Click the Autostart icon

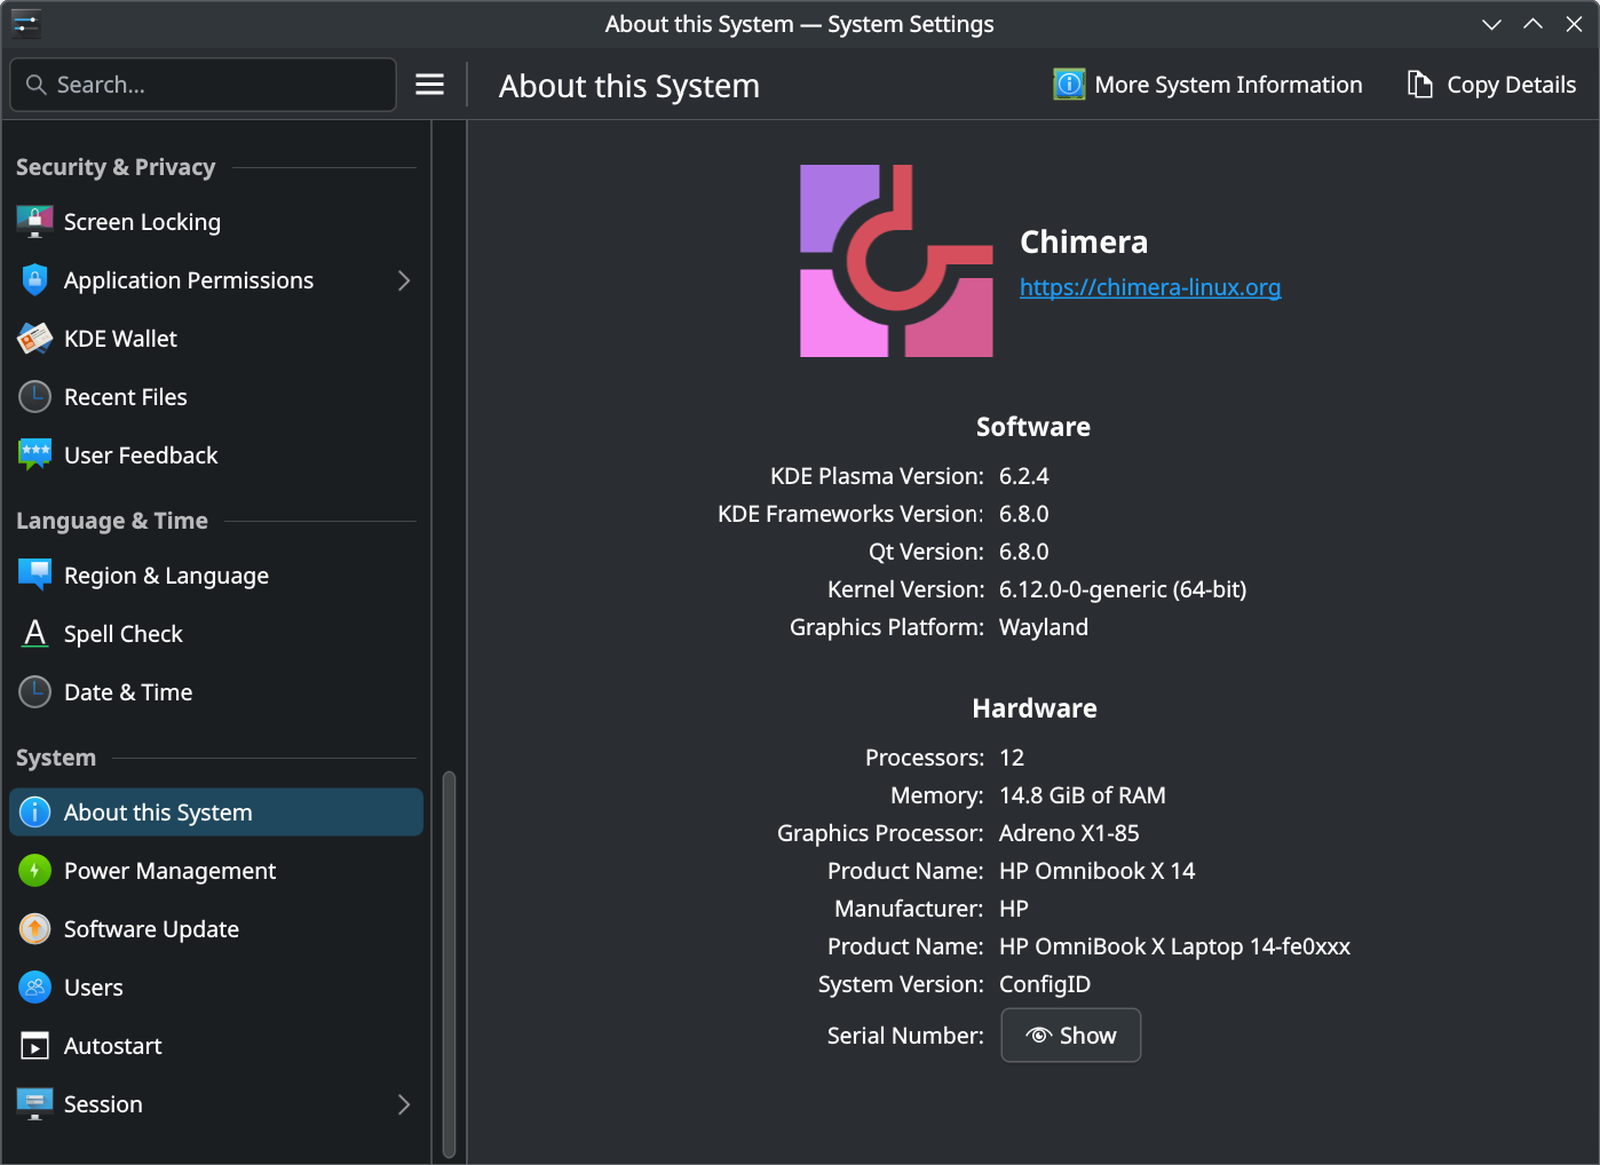[35, 1046]
